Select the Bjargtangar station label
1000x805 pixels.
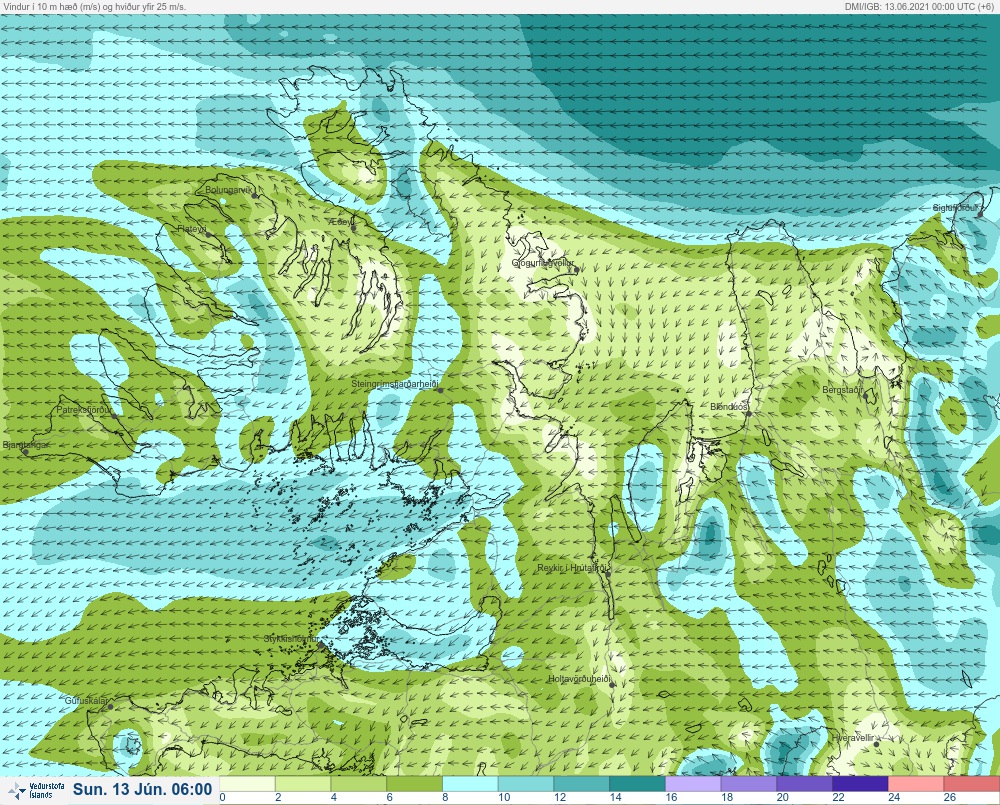click(x=26, y=445)
